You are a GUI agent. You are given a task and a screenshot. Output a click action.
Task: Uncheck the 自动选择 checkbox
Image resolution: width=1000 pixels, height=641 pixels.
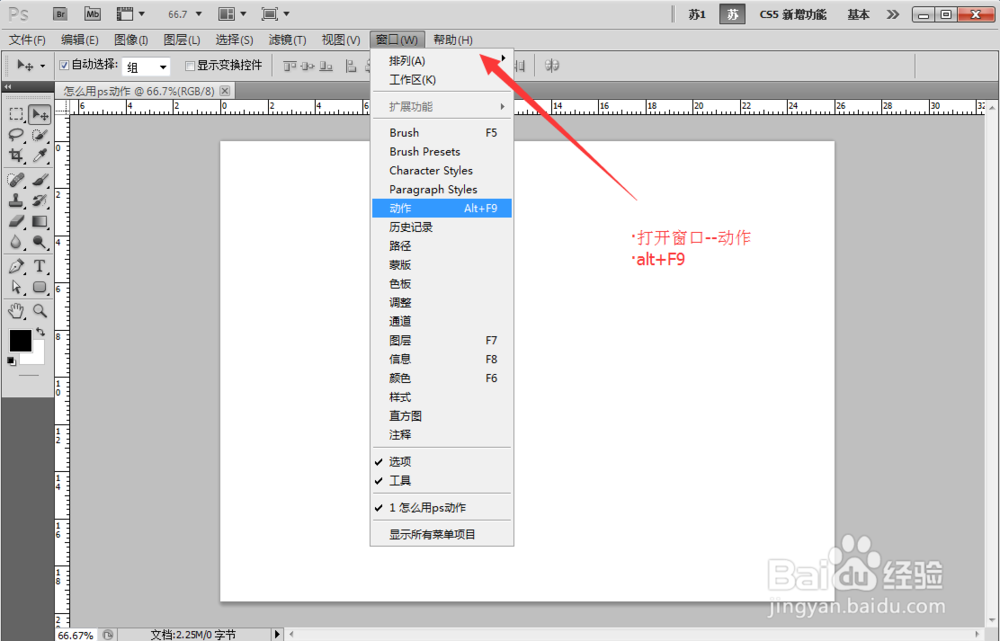coord(63,64)
